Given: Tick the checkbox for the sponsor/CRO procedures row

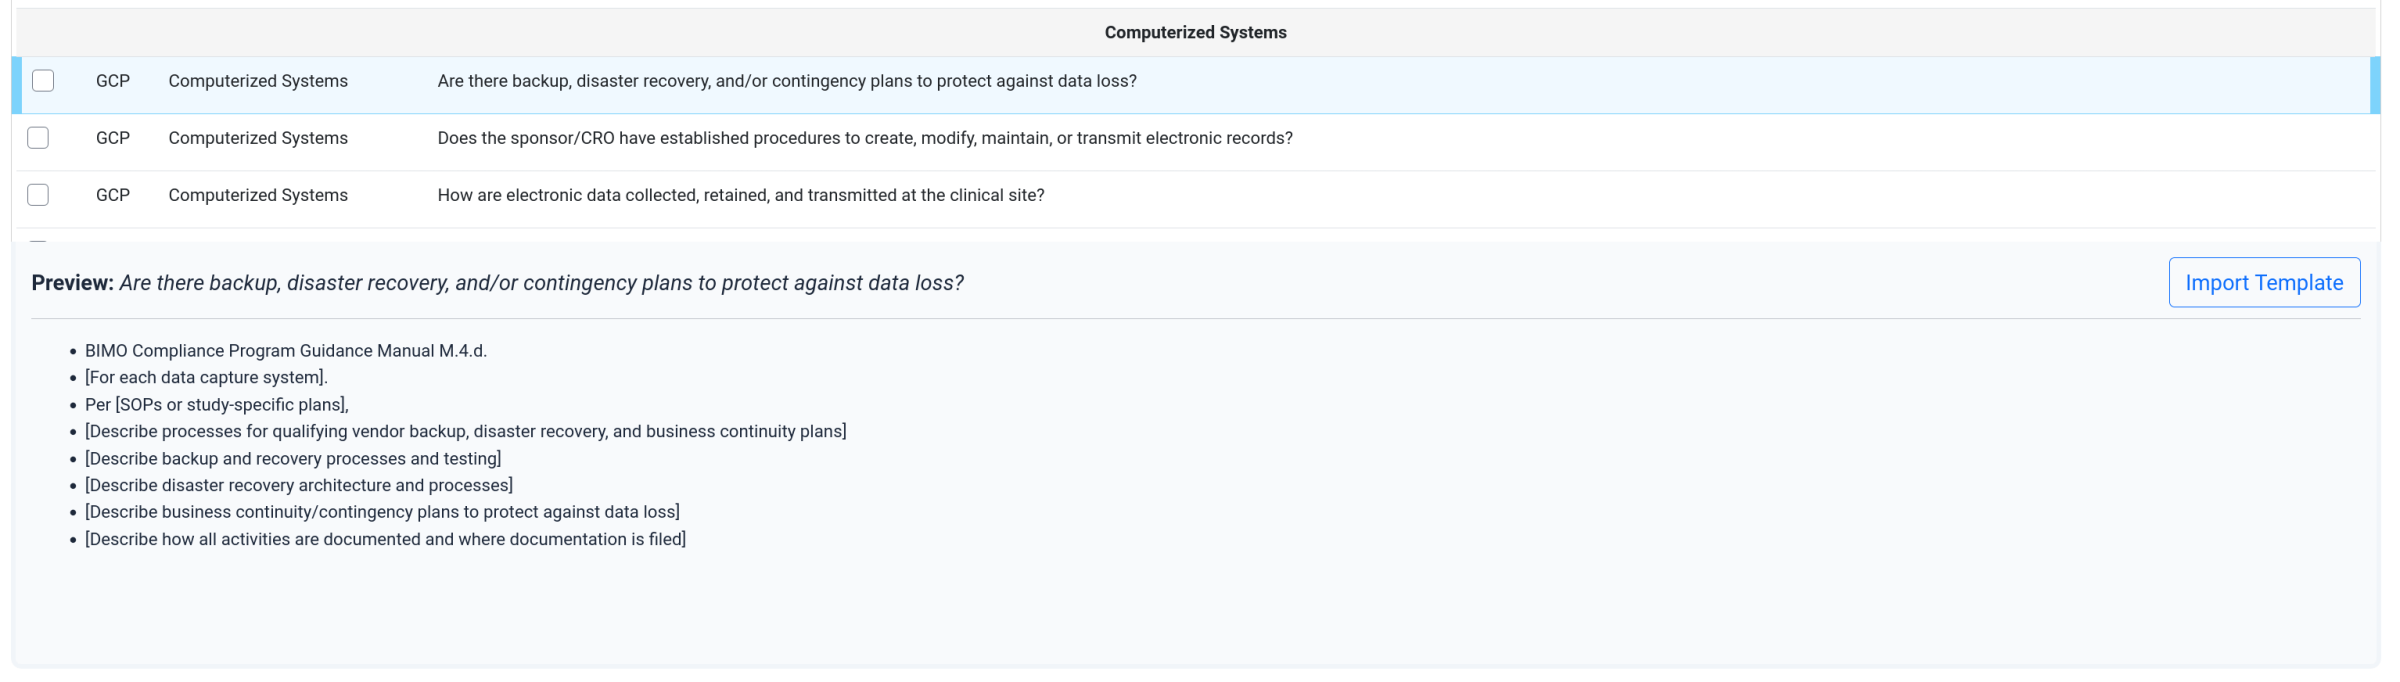Looking at the screenshot, I should coord(38,138).
